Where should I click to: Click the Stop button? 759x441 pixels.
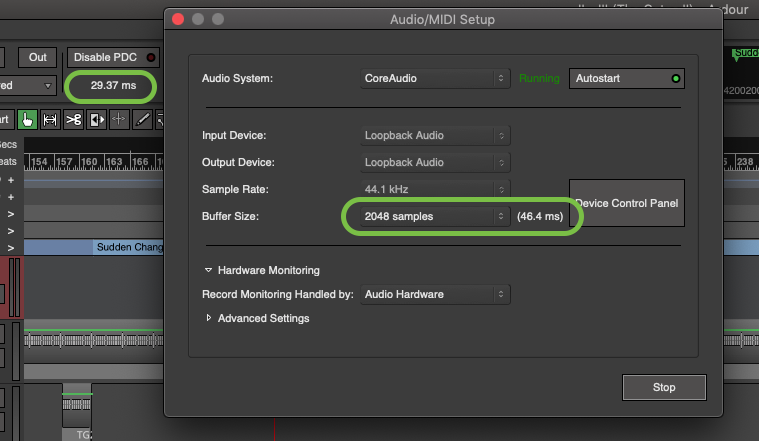tap(664, 387)
